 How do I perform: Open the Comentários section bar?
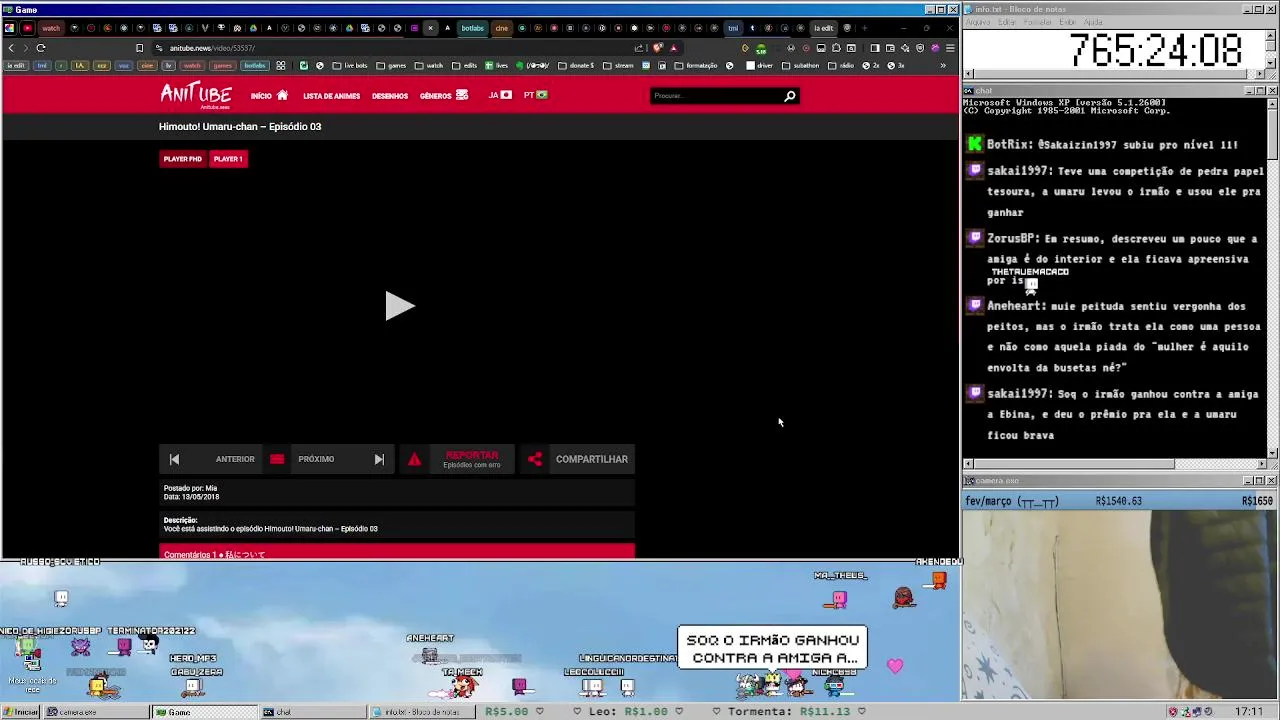[397, 553]
